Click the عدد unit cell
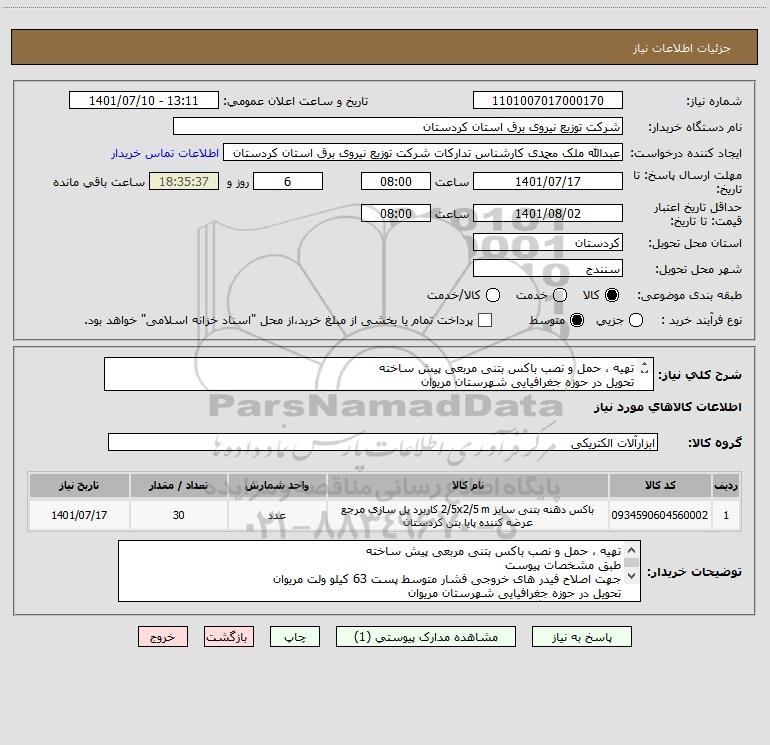 click(277, 515)
